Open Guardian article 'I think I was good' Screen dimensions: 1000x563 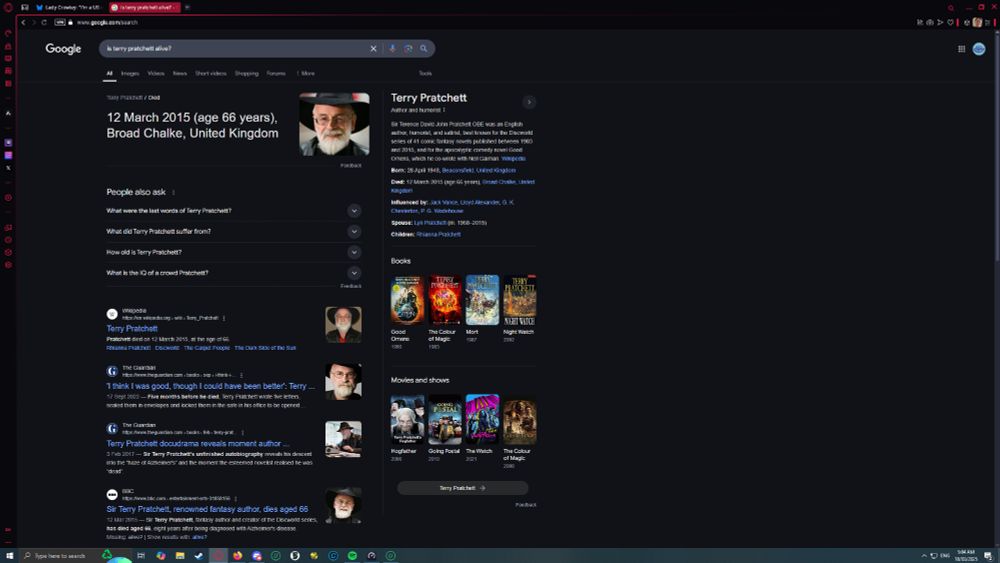click(210, 386)
